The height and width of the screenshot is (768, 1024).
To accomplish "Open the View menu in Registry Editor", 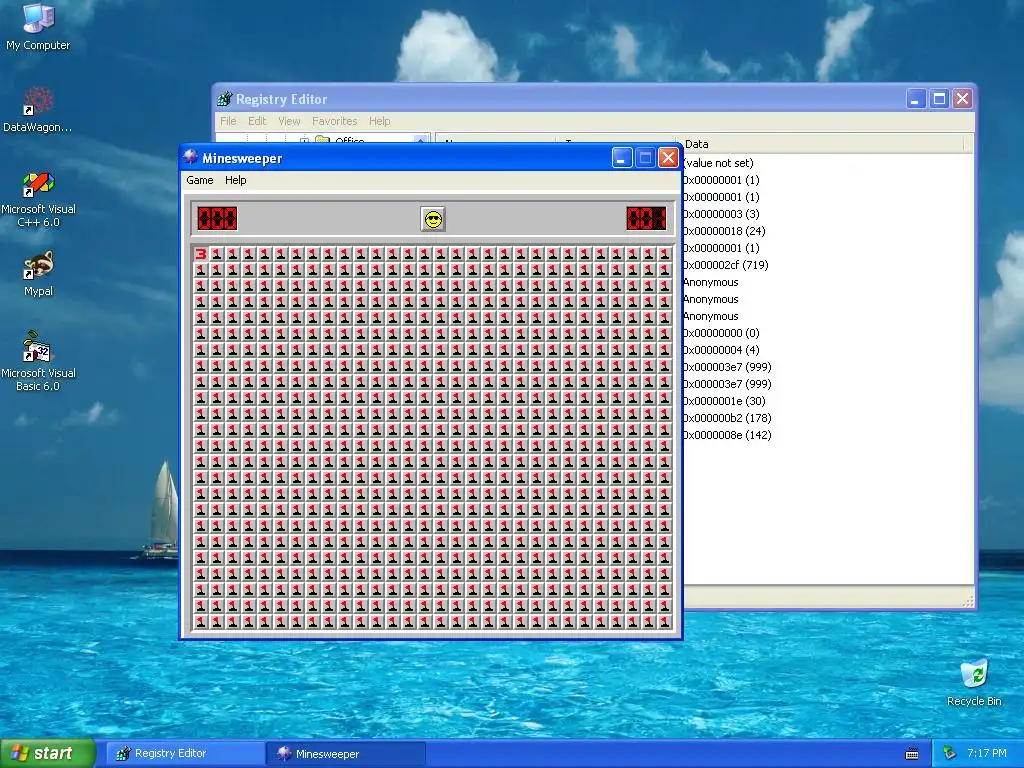I will coord(289,121).
